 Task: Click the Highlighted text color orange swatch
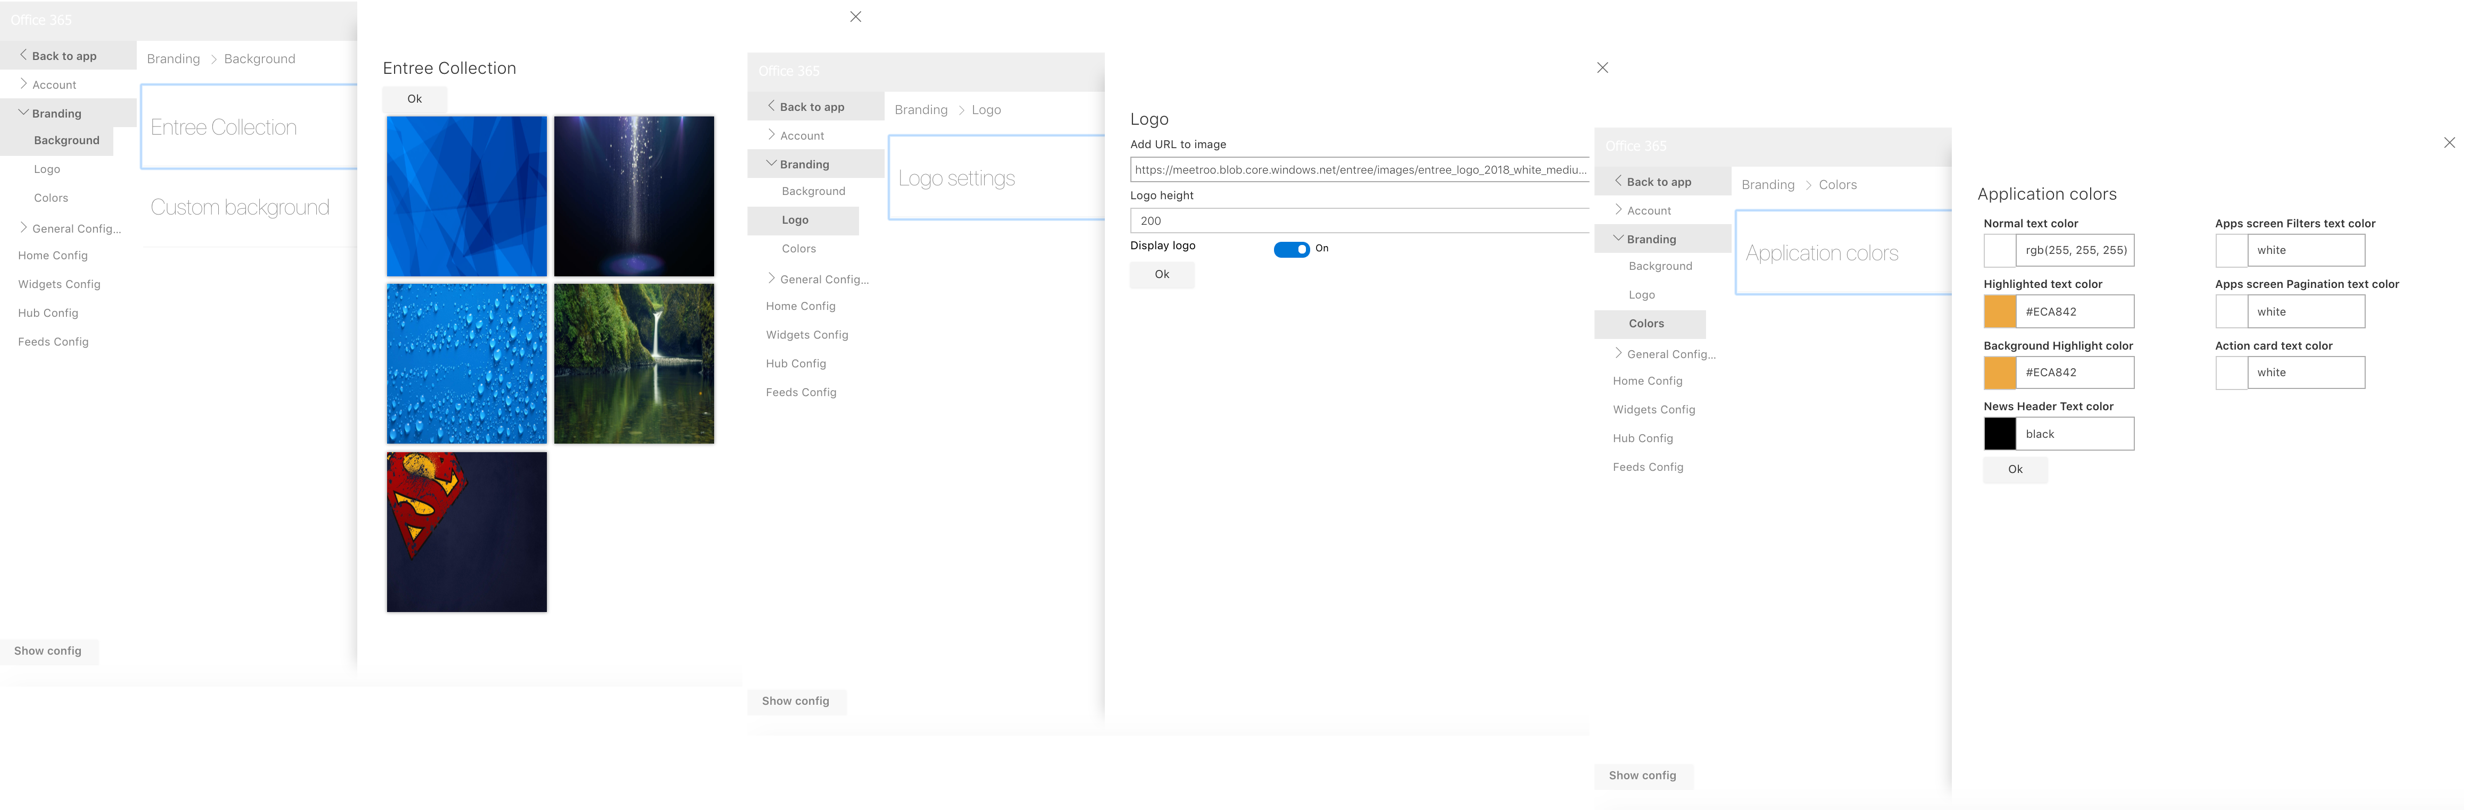click(2000, 312)
